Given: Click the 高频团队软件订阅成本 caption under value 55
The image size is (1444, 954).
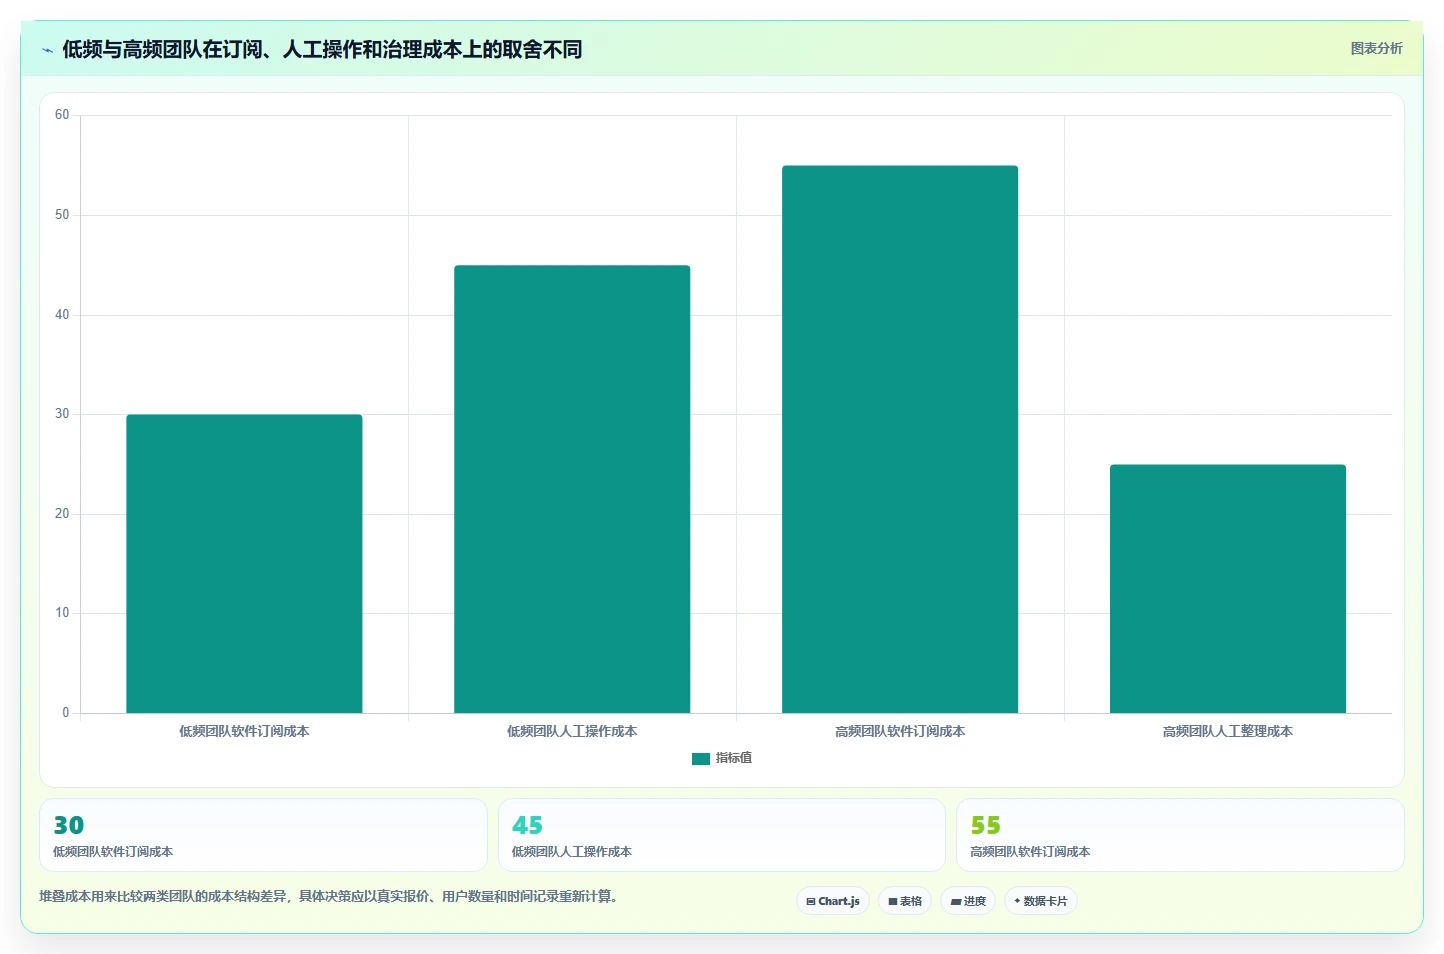Looking at the screenshot, I should point(1030,852).
